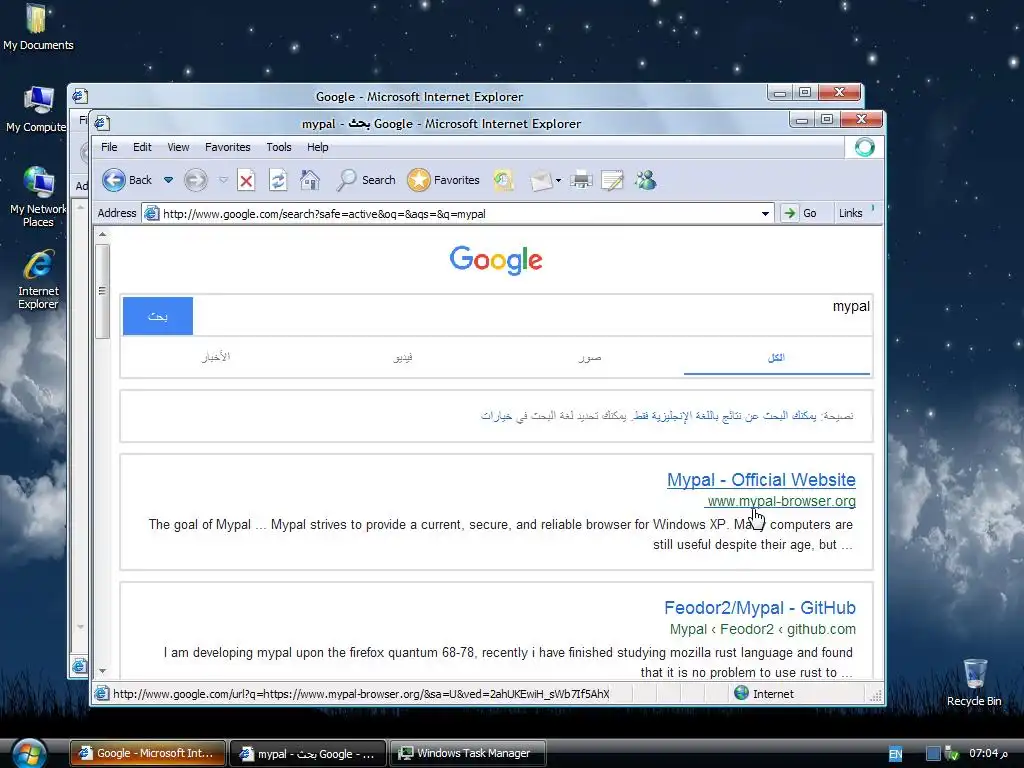Viewport: 1024px width, 768px height.
Task: Select the Internet Explorer desktop shortcut
Action: pos(38,280)
